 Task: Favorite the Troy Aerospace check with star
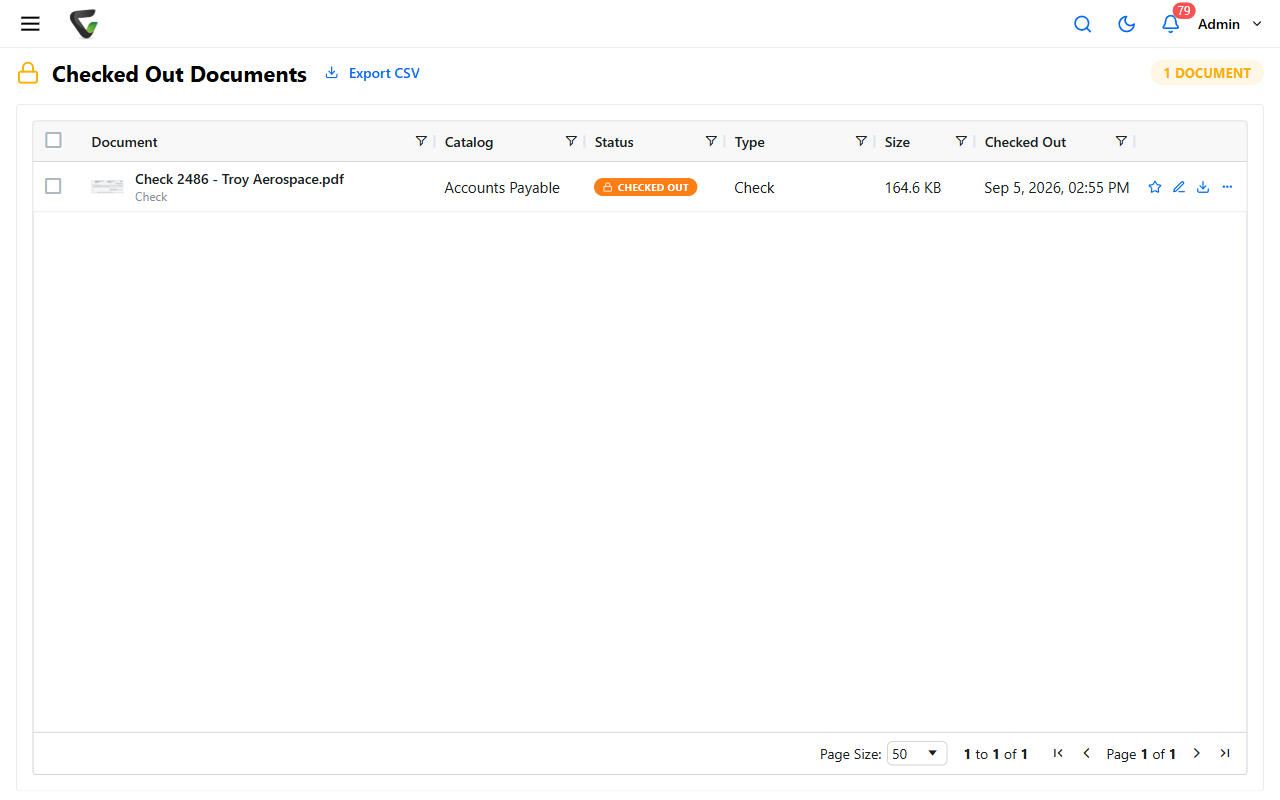coord(1155,187)
